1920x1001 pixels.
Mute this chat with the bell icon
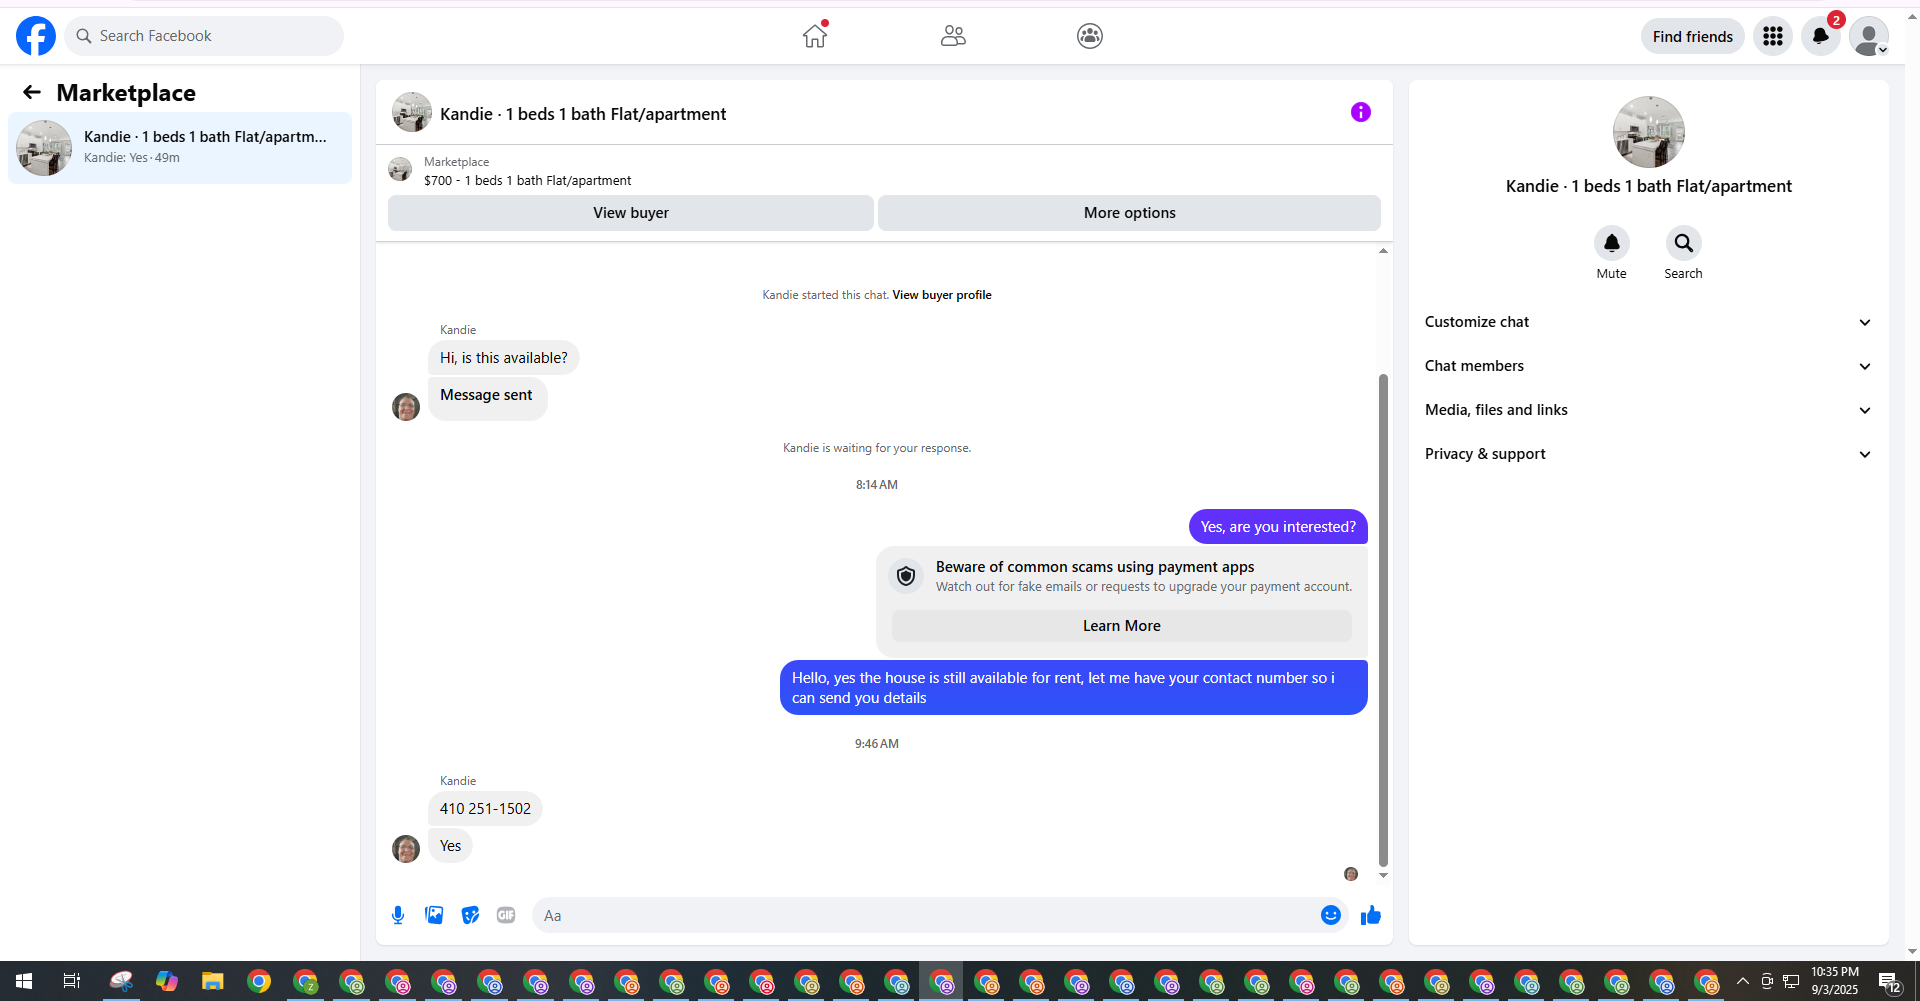pyautogui.click(x=1612, y=243)
